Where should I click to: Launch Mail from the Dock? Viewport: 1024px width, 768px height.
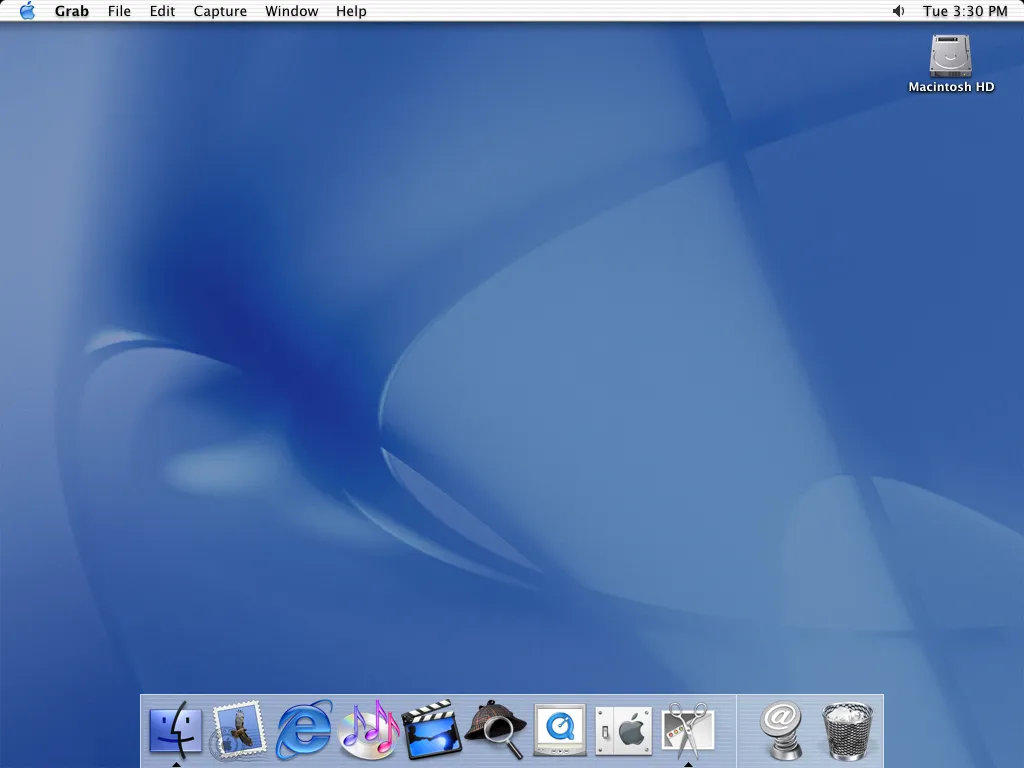[x=238, y=728]
